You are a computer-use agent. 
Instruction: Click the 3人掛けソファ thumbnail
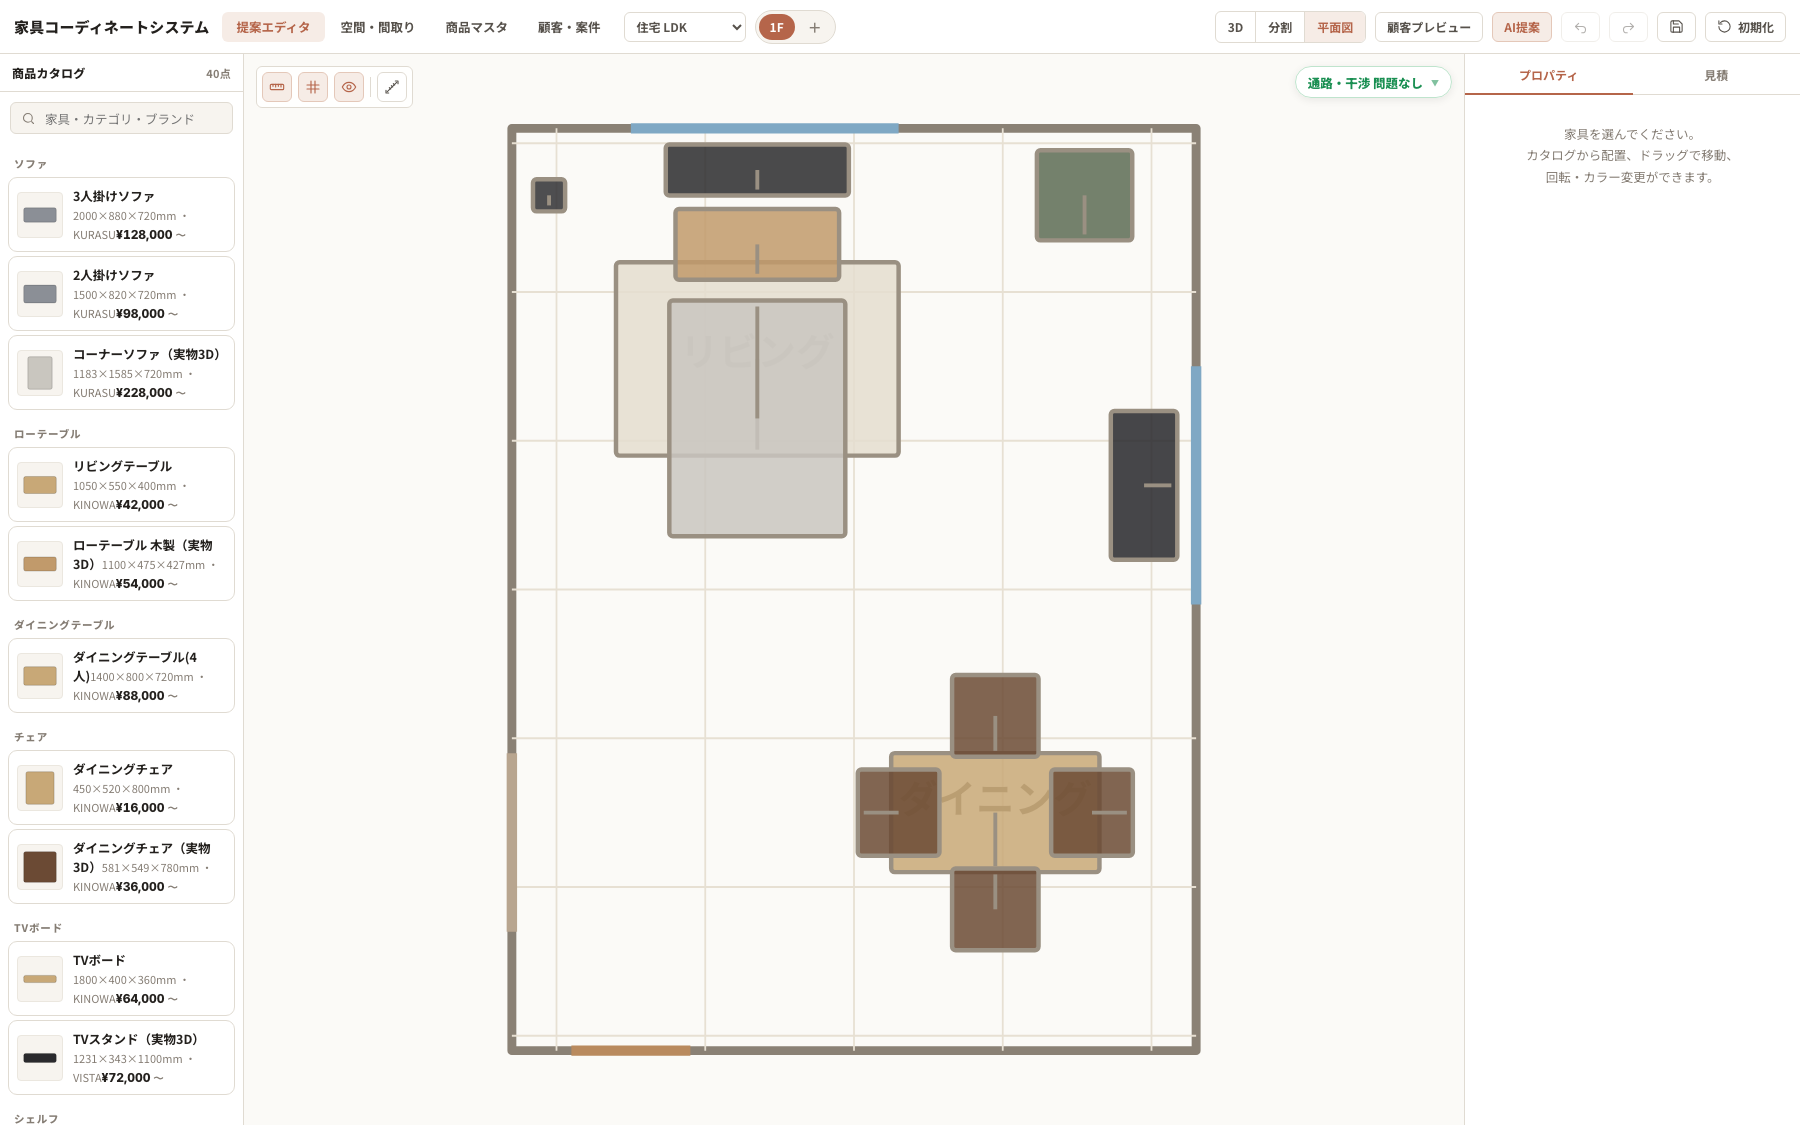(x=40, y=215)
